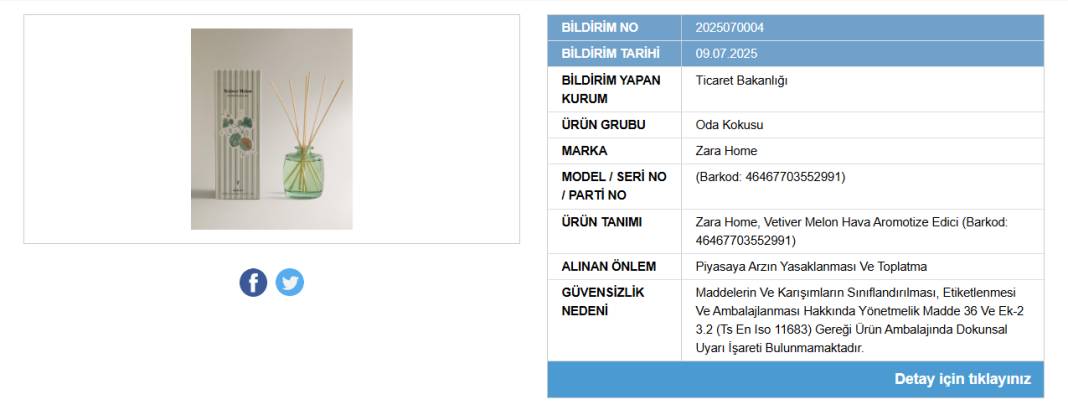
Task: Click the notification number 2025070004
Action: (729, 28)
